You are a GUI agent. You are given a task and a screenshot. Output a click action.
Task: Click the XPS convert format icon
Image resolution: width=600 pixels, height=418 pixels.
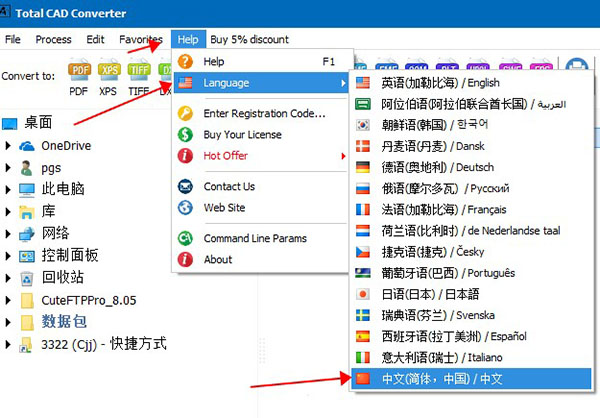[108, 71]
